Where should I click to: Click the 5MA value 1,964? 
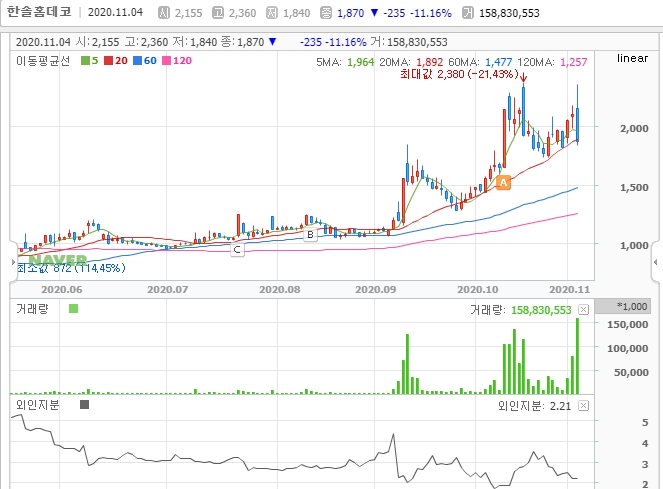point(361,62)
